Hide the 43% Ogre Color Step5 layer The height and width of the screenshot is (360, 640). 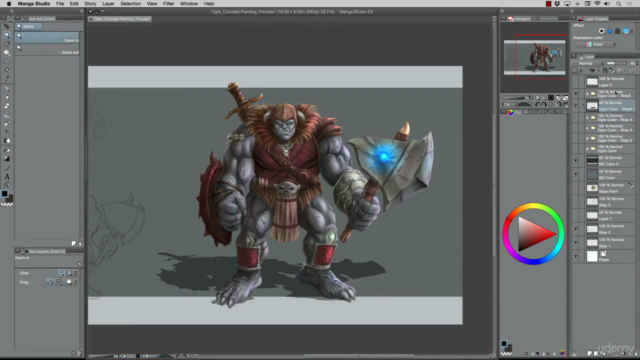click(x=576, y=106)
